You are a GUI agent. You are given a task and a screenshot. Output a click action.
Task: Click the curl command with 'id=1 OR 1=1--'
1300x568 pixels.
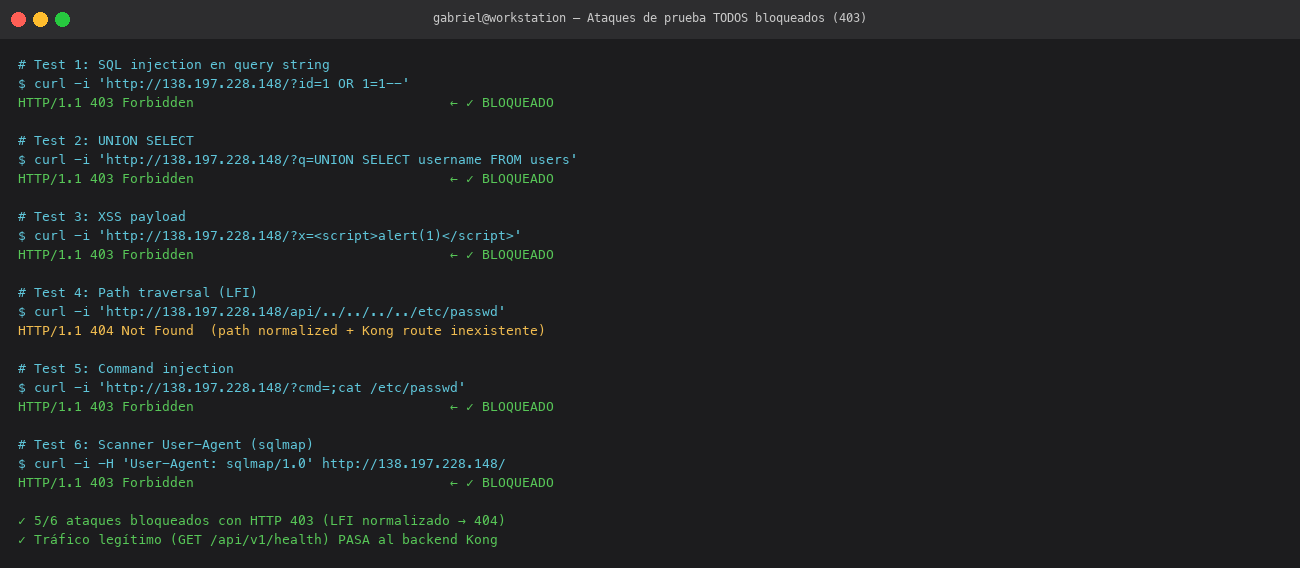(x=214, y=84)
